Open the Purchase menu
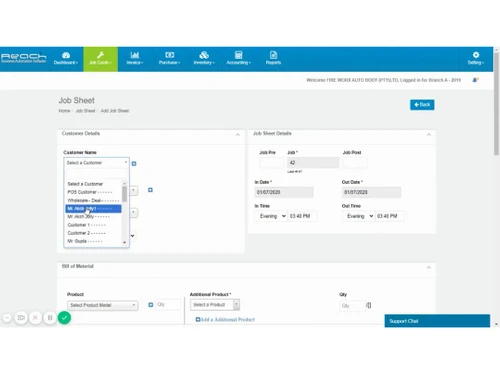The image size is (500, 375). tap(169, 59)
